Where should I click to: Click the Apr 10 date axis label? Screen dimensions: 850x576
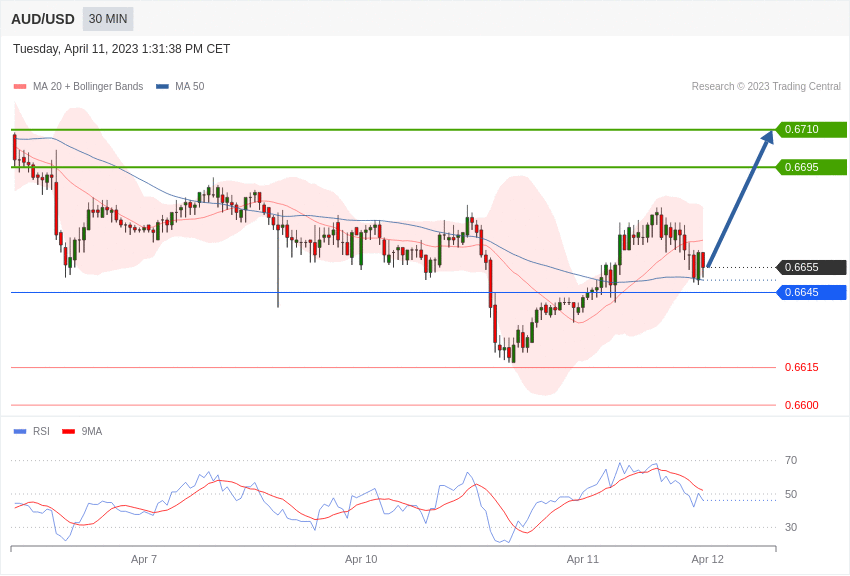pos(361,559)
